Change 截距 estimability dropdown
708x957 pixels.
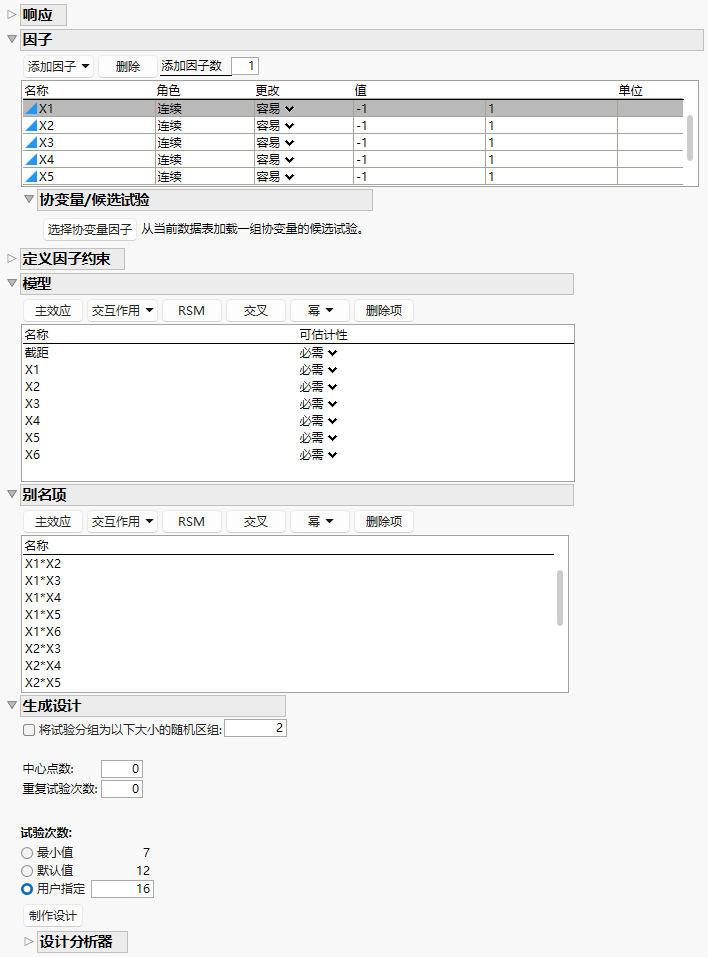pos(318,353)
